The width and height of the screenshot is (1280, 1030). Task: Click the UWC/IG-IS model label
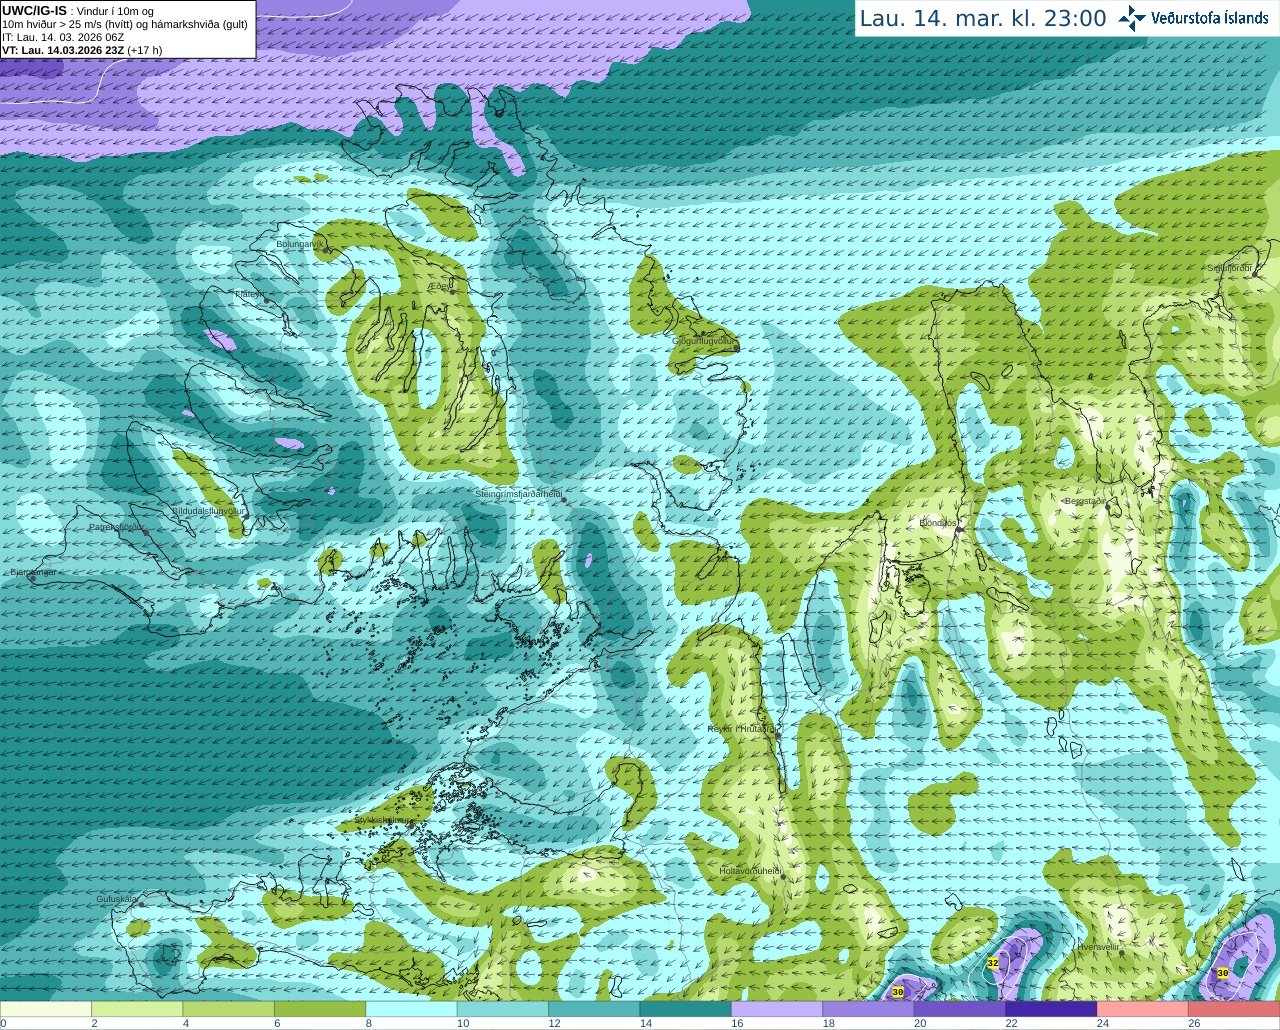tap(34, 11)
